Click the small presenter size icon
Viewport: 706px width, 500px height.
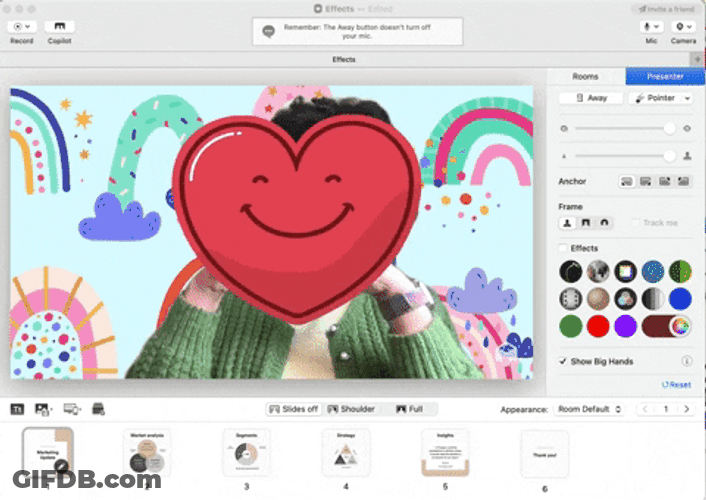pos(564,156)
